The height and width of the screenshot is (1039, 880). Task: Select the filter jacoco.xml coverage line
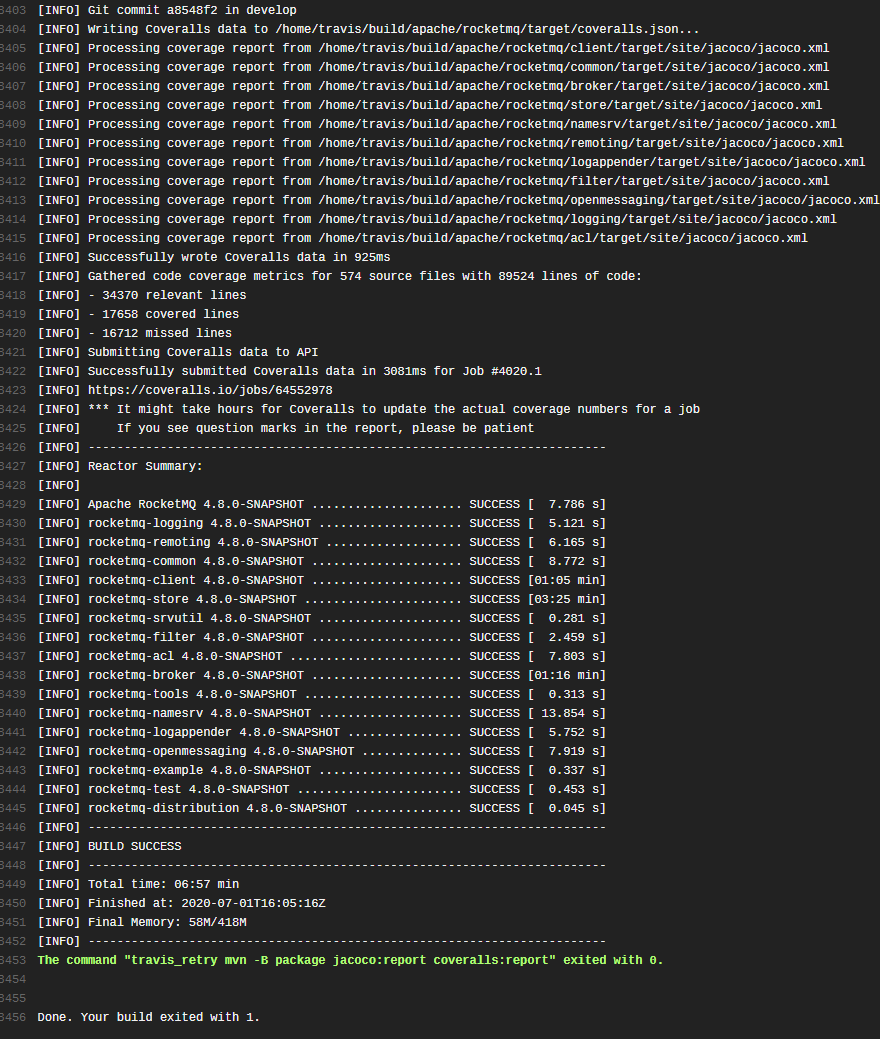tap(433, 181)
